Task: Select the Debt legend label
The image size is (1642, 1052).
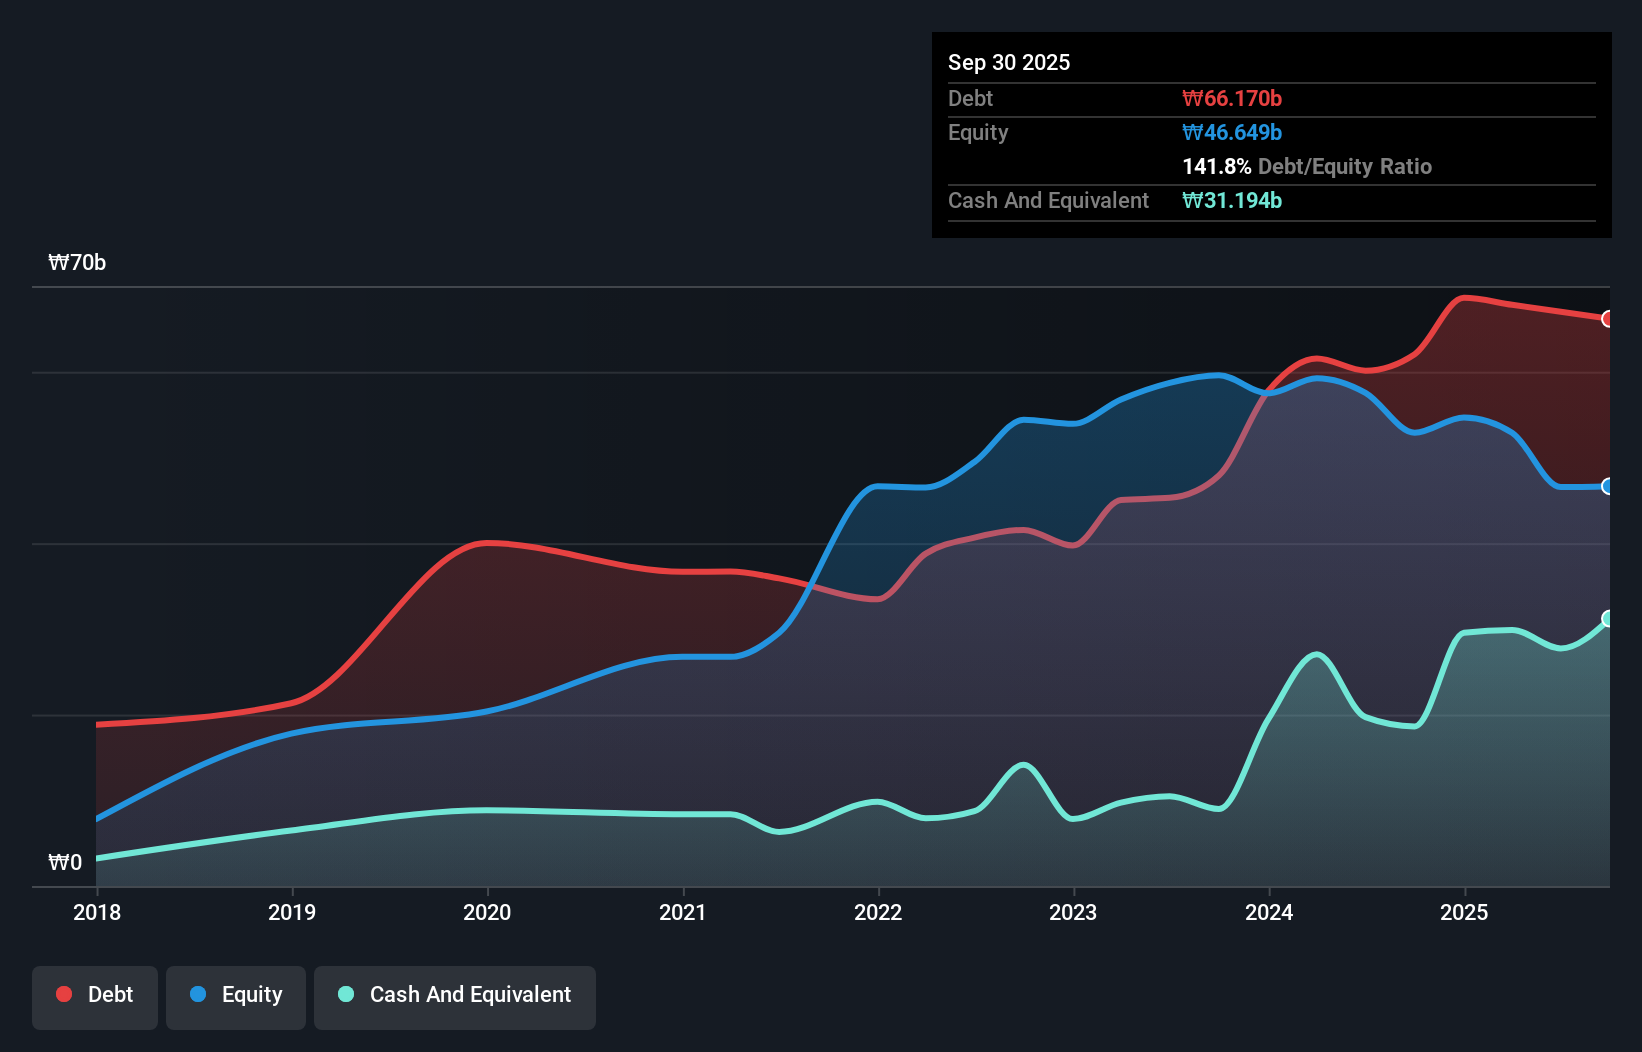Action: coord(110,994)
